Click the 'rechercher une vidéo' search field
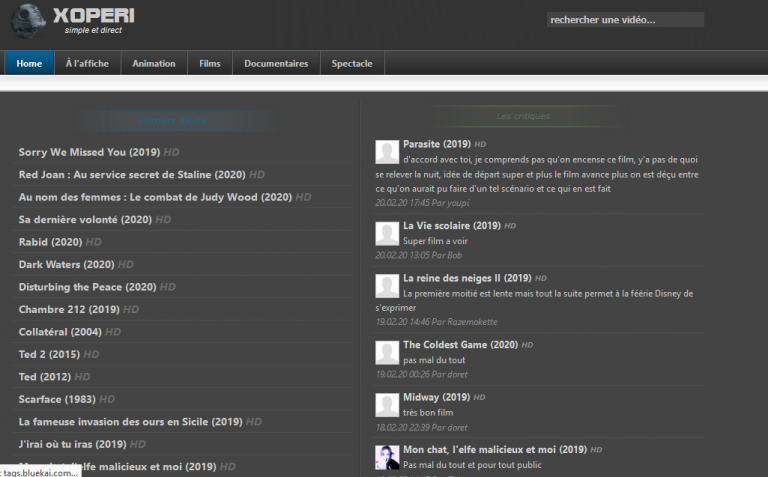The image size is (768, 477). click(x=625, y=20)
